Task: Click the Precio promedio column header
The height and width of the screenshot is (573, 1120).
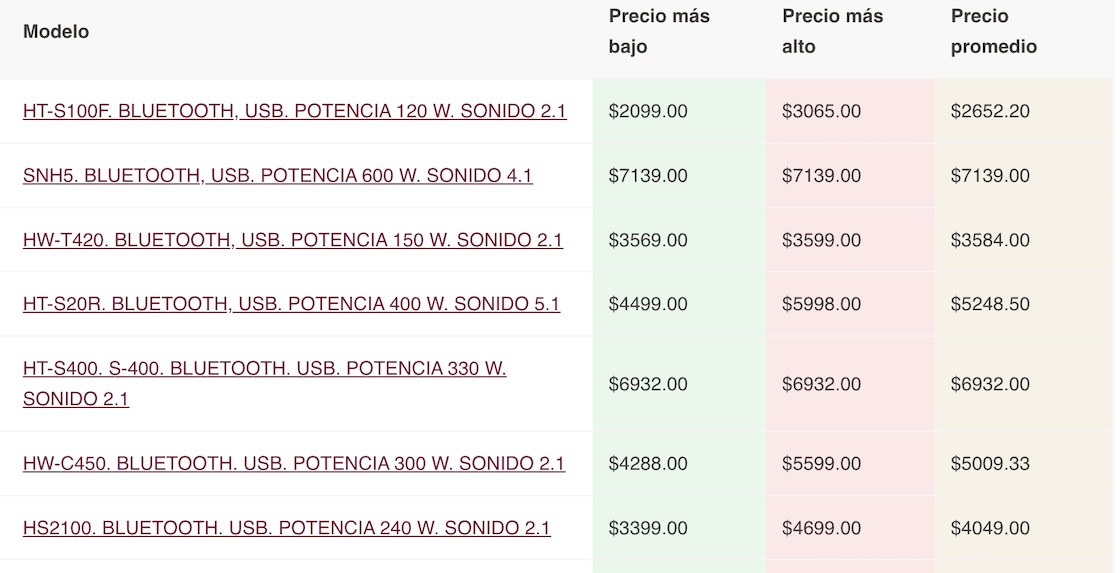Action: [x=993, y=32]
